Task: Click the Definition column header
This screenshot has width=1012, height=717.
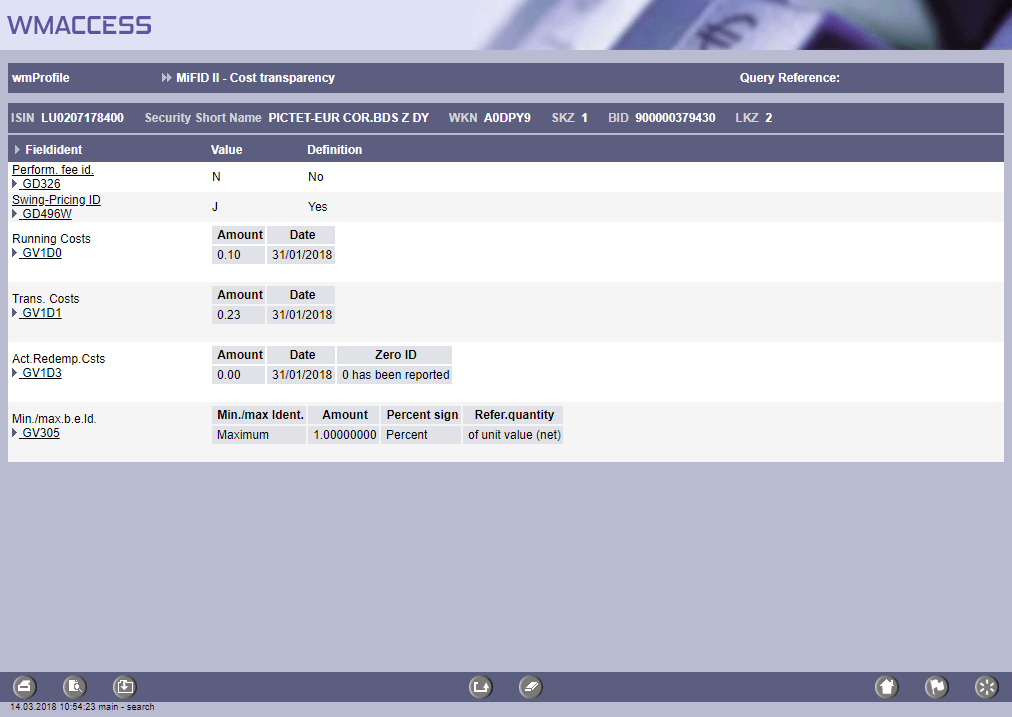Action: click(x=334, y=150)
